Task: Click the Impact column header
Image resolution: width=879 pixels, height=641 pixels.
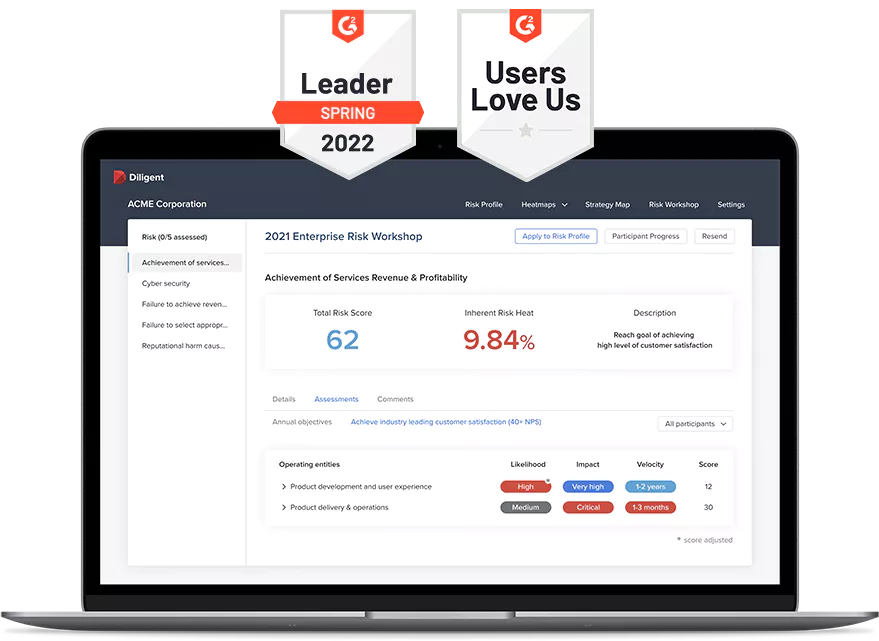Action: pyautogui.click(x=587, y=464)
